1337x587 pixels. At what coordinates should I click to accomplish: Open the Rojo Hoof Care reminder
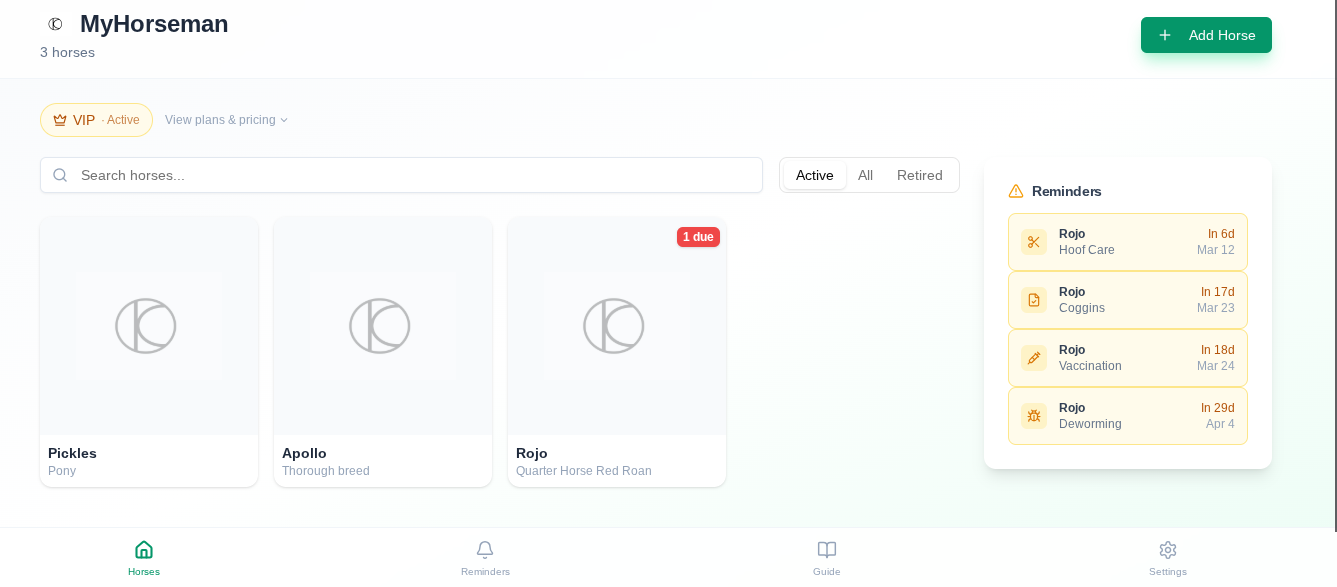(1128, 242)
